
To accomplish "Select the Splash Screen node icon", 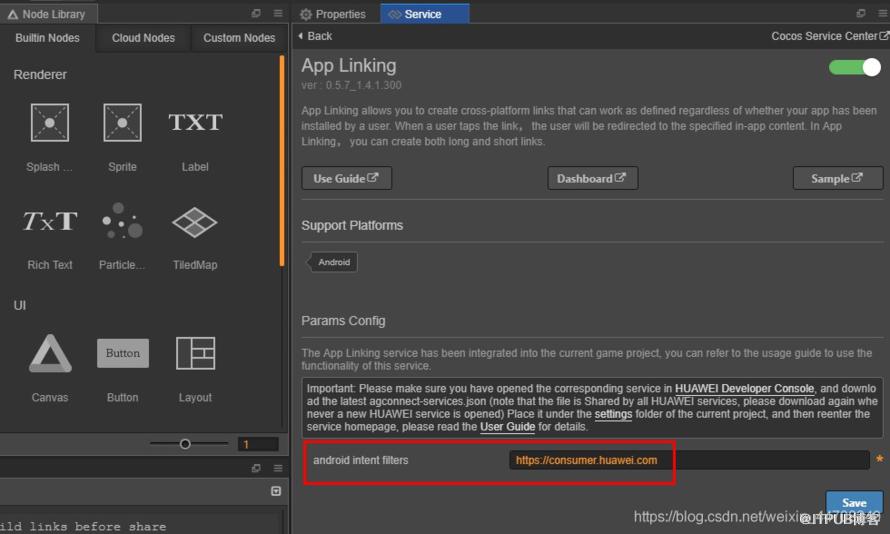I will 50,123.
